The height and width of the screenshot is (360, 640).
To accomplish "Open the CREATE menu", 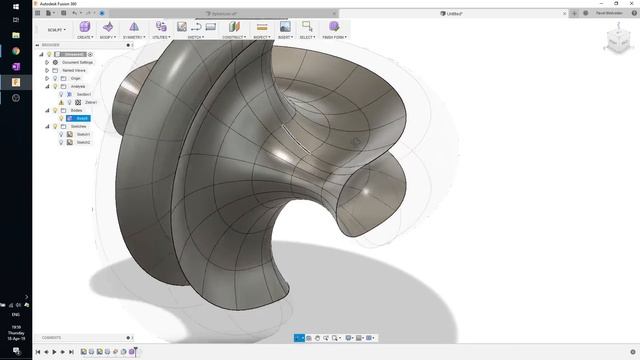I will click(x=85, y=37).
